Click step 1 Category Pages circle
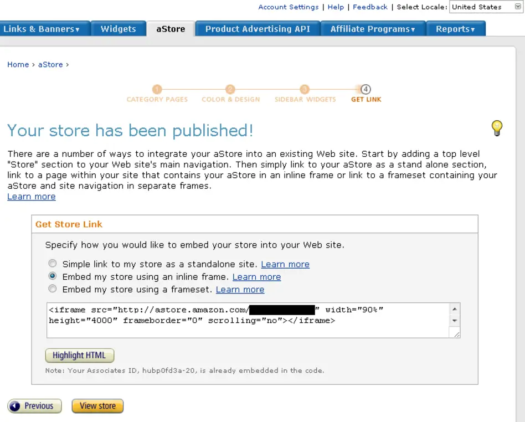 pyautogui.click(x=157, y=89)
